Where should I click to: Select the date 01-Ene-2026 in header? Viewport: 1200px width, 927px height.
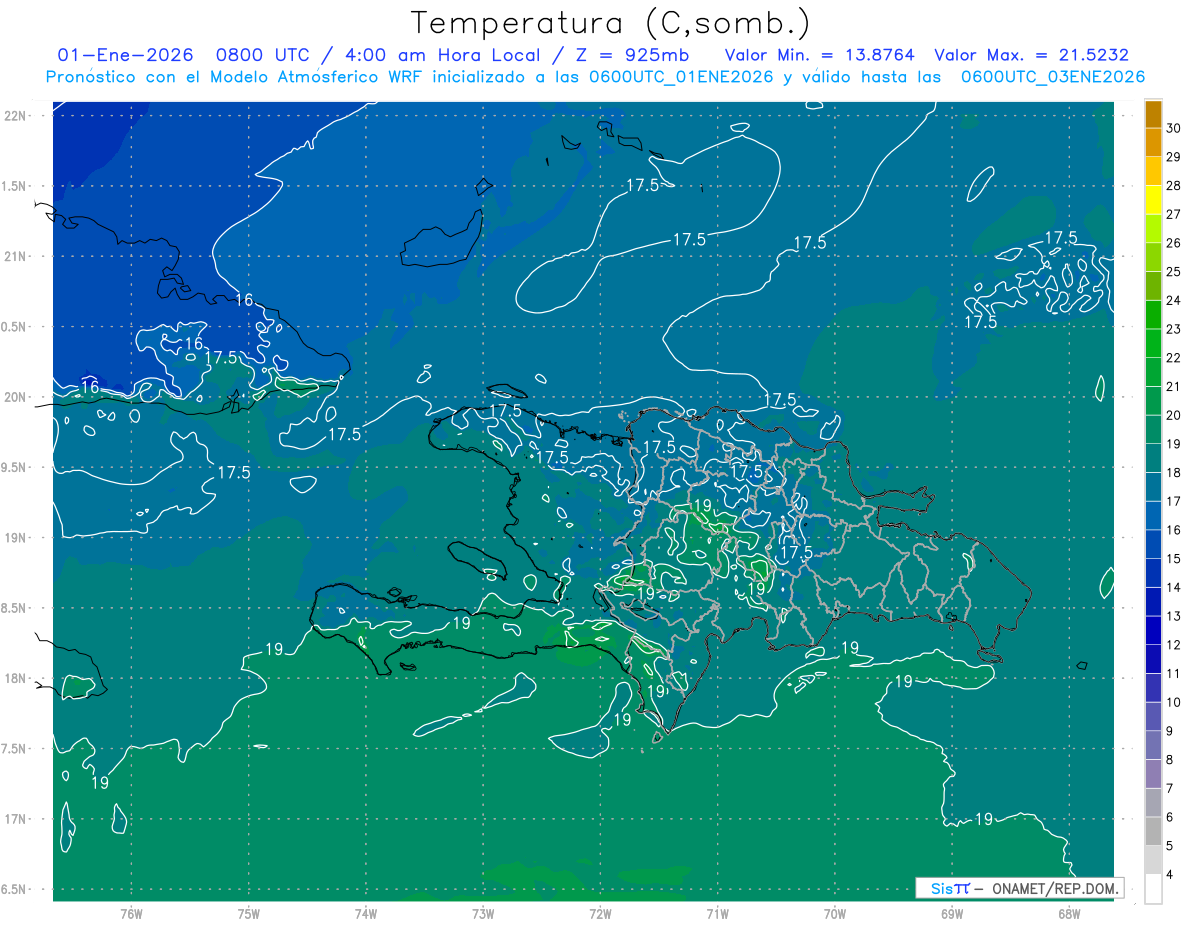[123, 55]
